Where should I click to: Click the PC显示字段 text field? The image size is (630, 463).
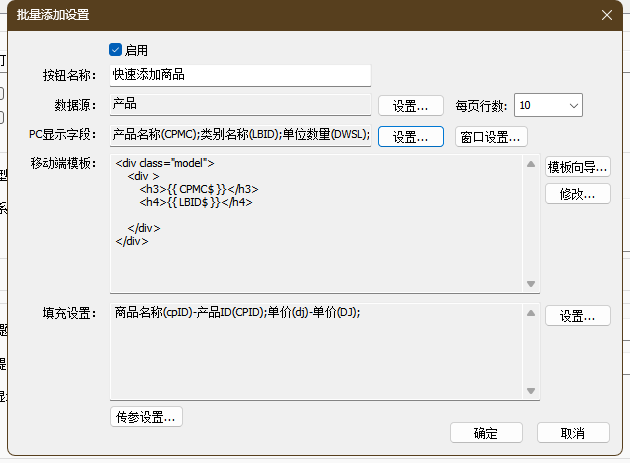click(x=240, y=135)
